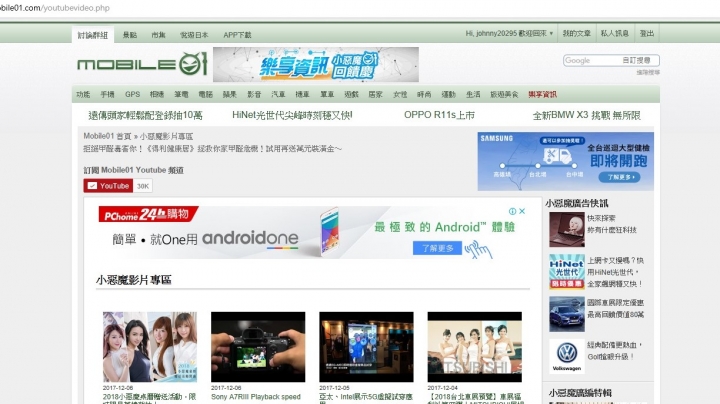Open the HiNet光世代 sidebar thumbnail

click(x=567, y=272)
